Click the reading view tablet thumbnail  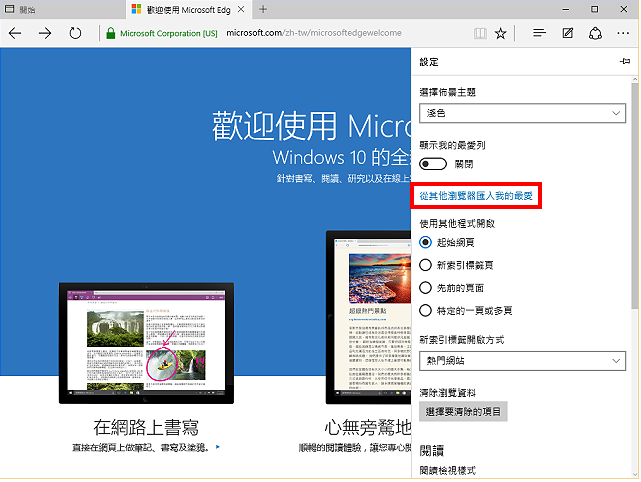[368, 317]
